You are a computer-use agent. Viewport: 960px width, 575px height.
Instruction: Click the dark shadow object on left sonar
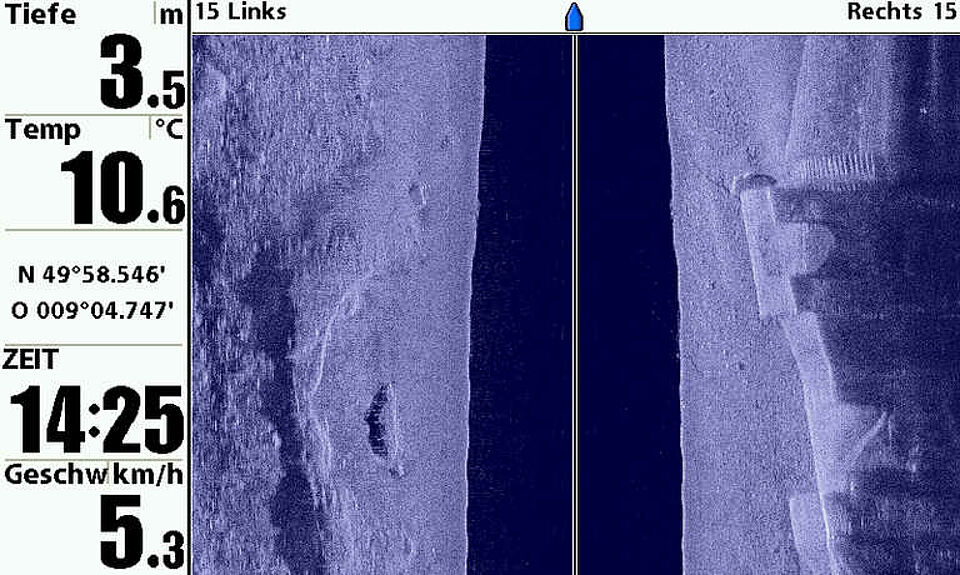coord(378,421)
